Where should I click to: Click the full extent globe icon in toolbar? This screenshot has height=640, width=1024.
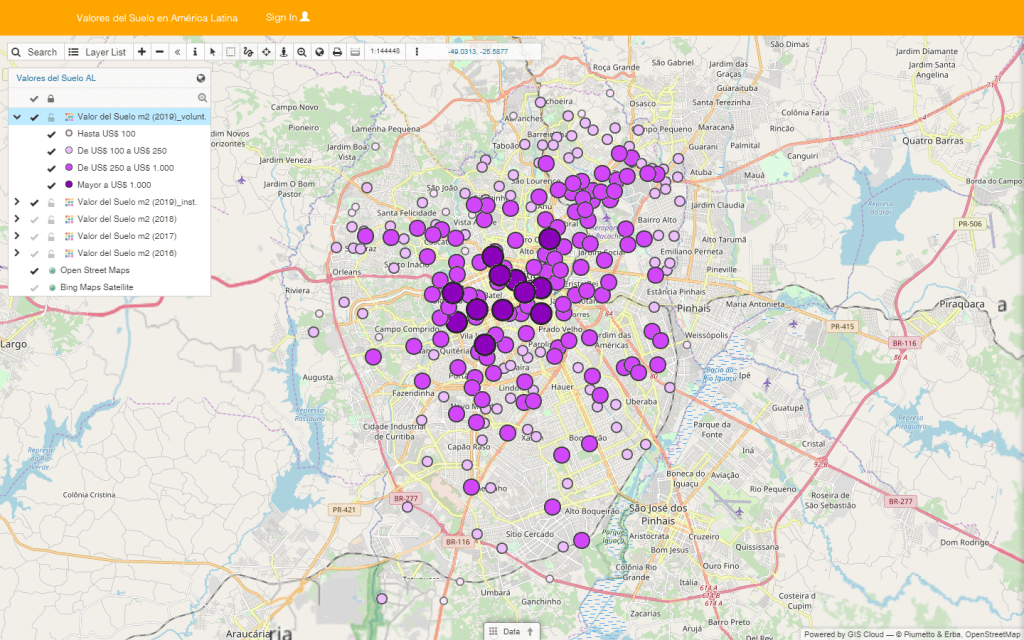[319, 51]
